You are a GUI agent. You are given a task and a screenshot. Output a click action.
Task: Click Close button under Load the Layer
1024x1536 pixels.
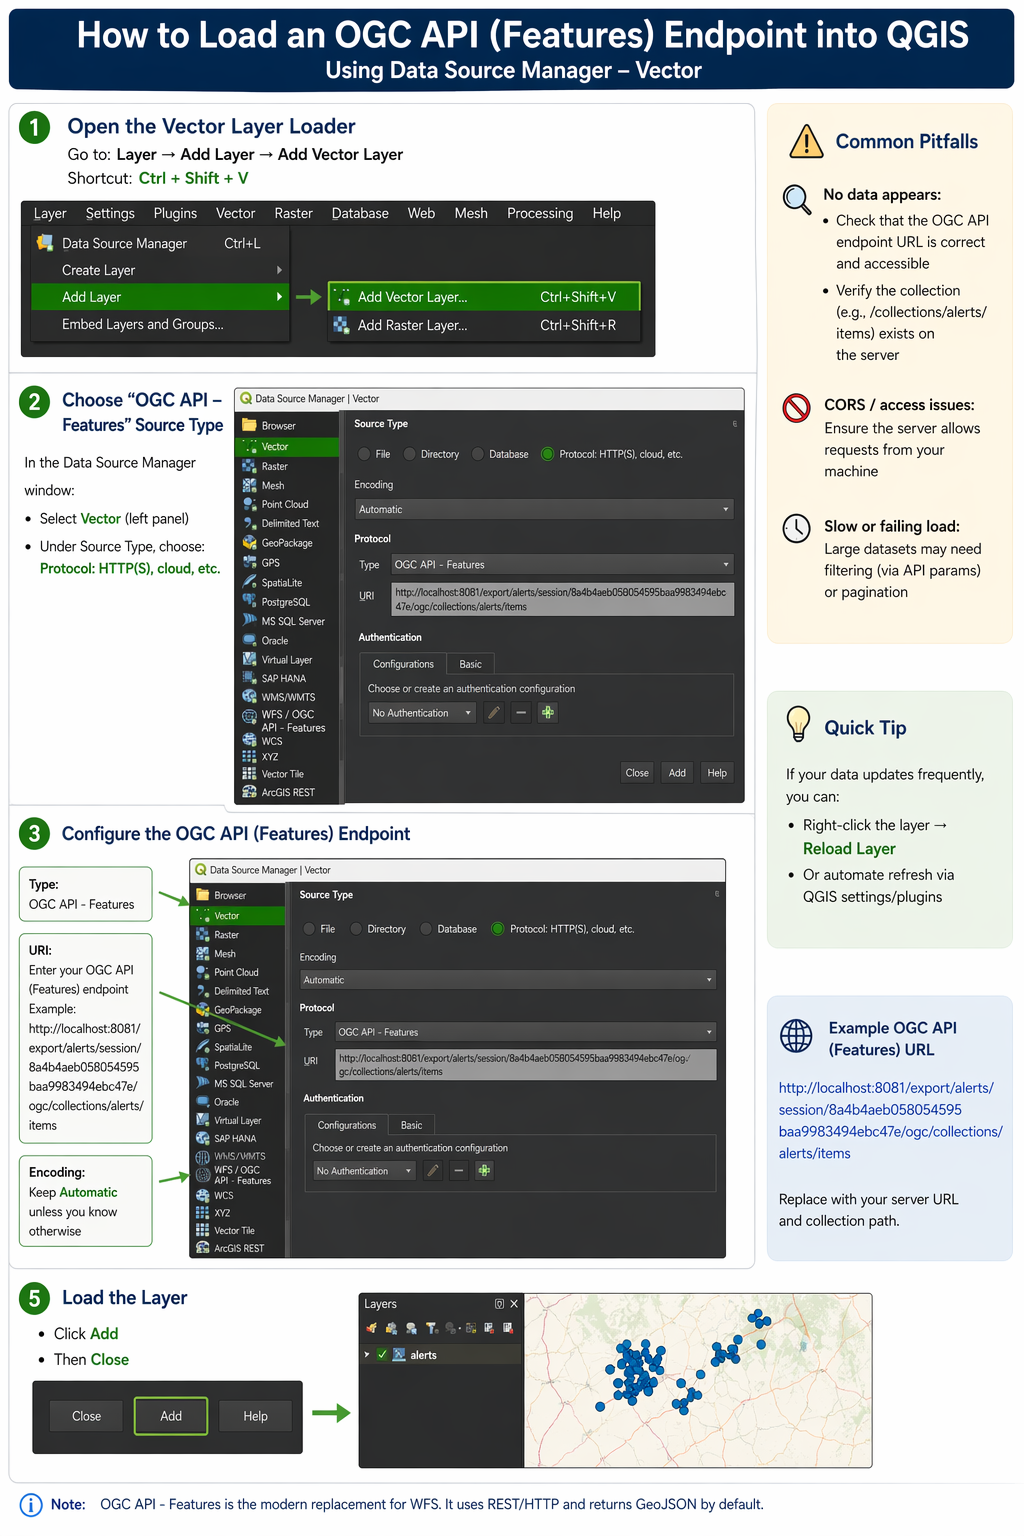[x=87, y=1416]
